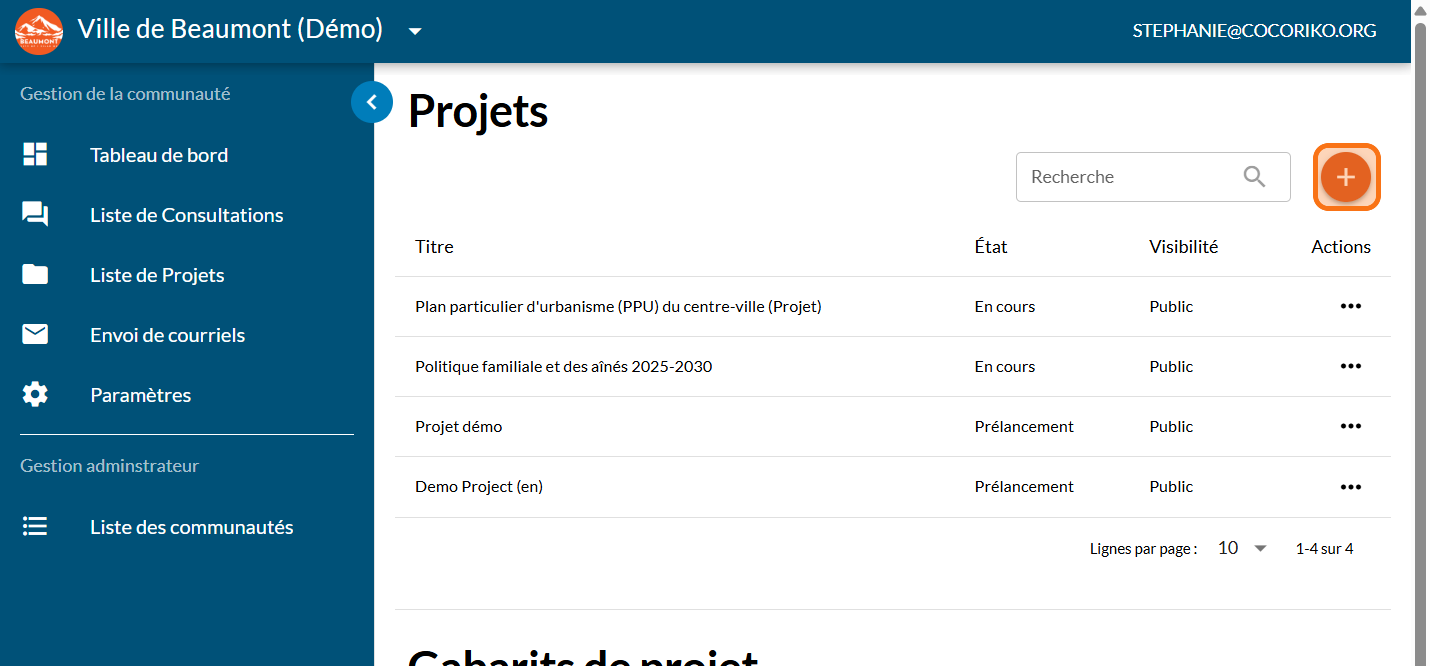
Task: Open the Lignes par page dropdown
Action: pos(1243,548)
